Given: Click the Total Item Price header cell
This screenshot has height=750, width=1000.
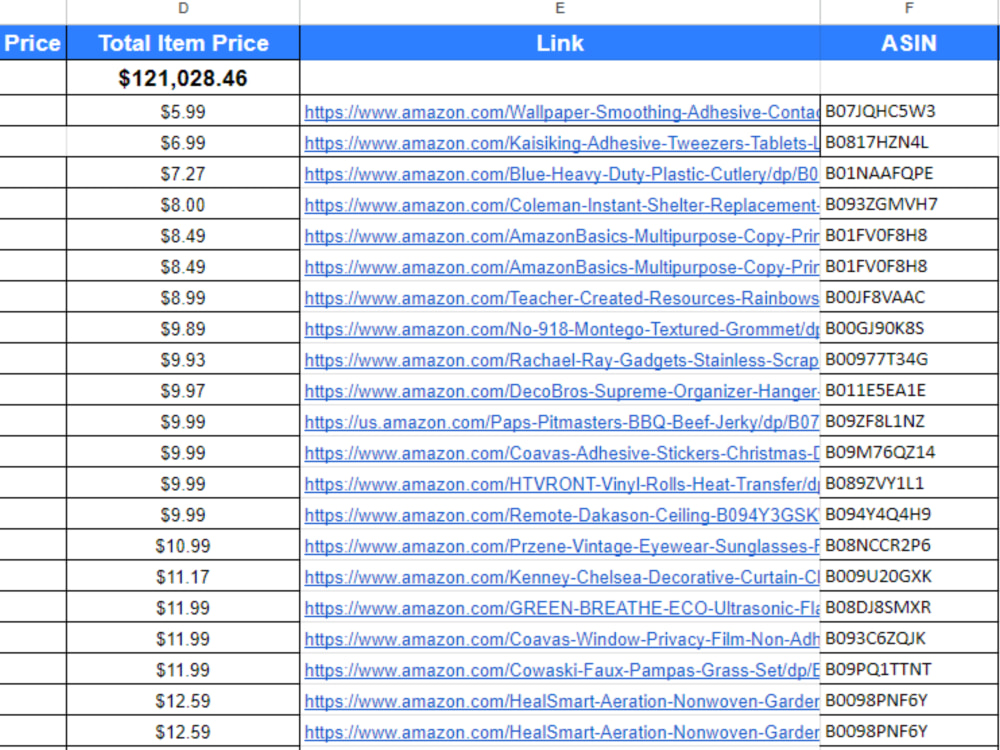Looking at the screenshot, I should [183, 43].
